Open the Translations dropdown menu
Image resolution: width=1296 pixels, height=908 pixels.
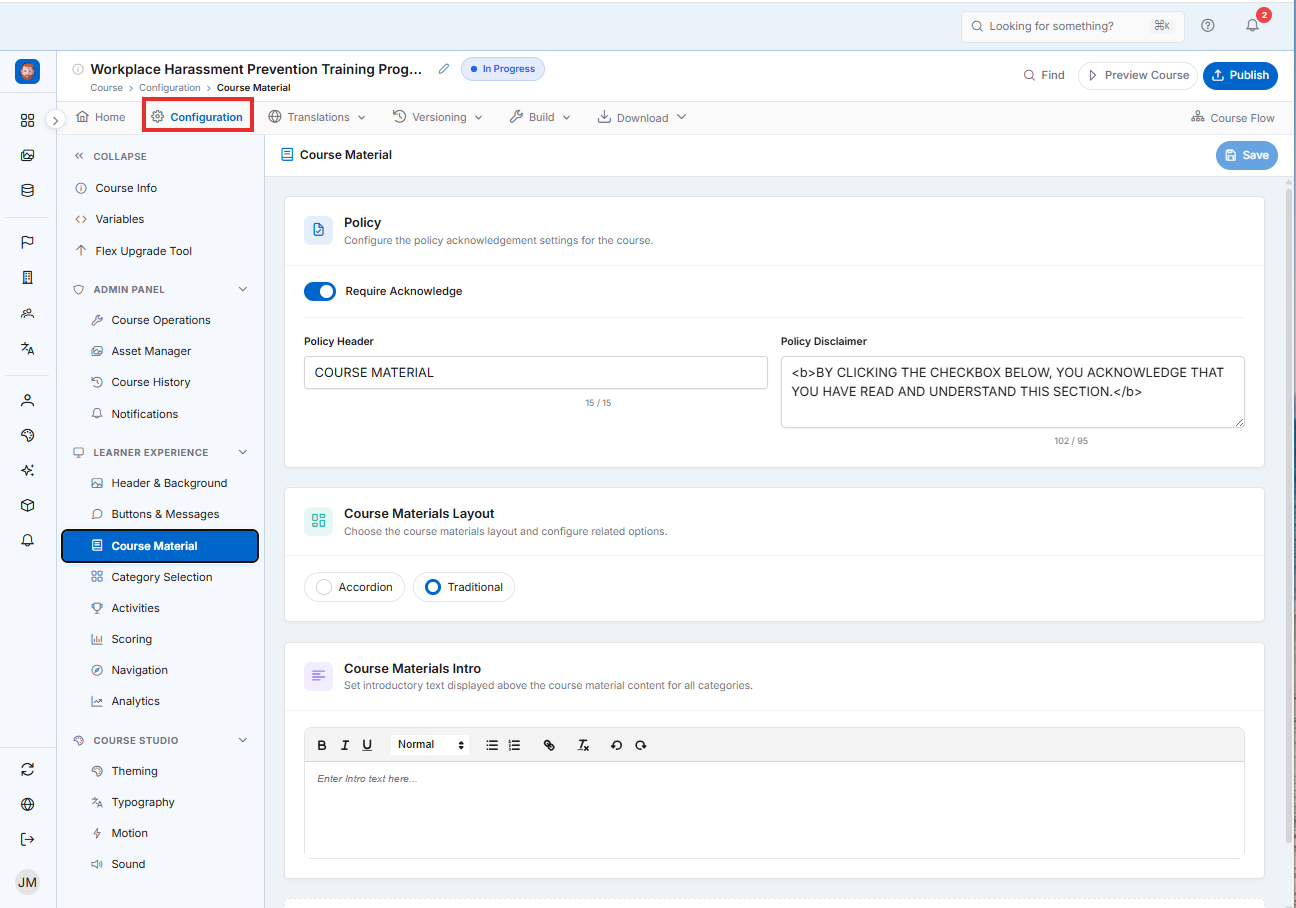317,117
